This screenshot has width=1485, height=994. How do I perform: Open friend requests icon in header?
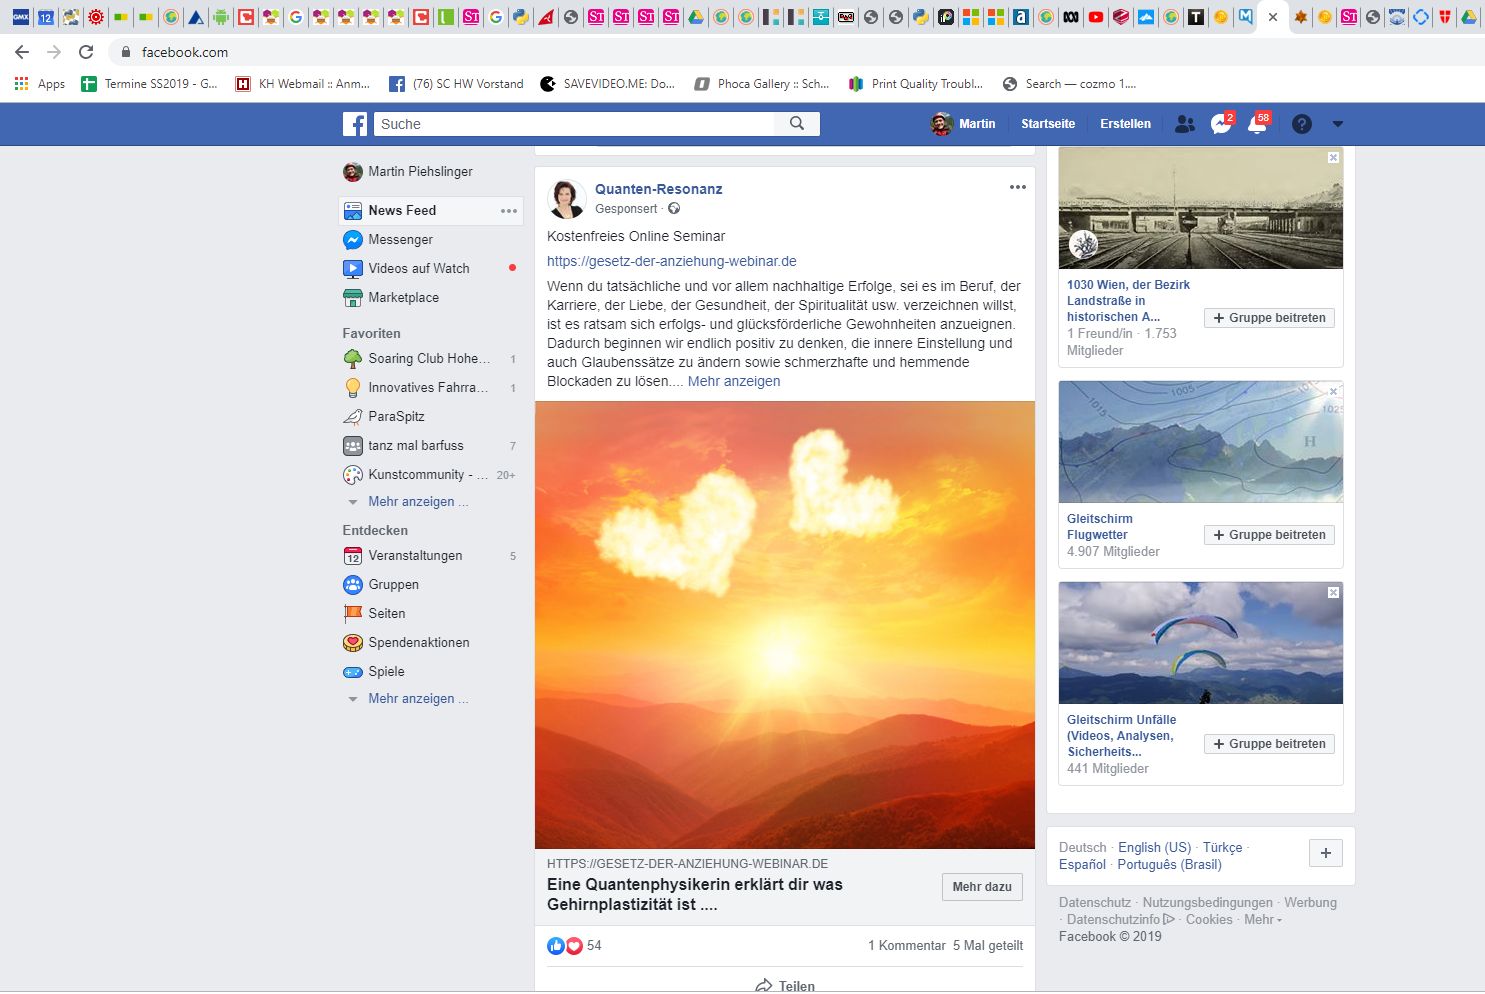(1185, 124)
